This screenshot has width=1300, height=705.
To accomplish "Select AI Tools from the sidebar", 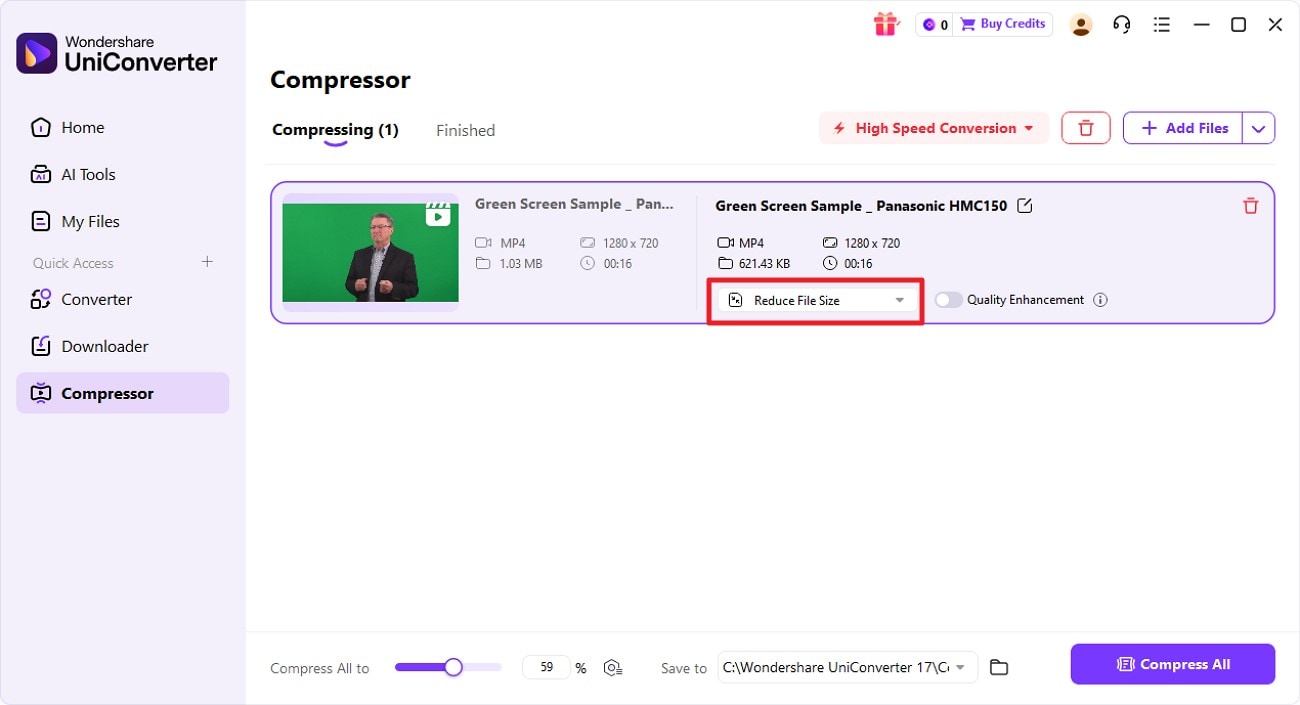I will click(86, 174).
